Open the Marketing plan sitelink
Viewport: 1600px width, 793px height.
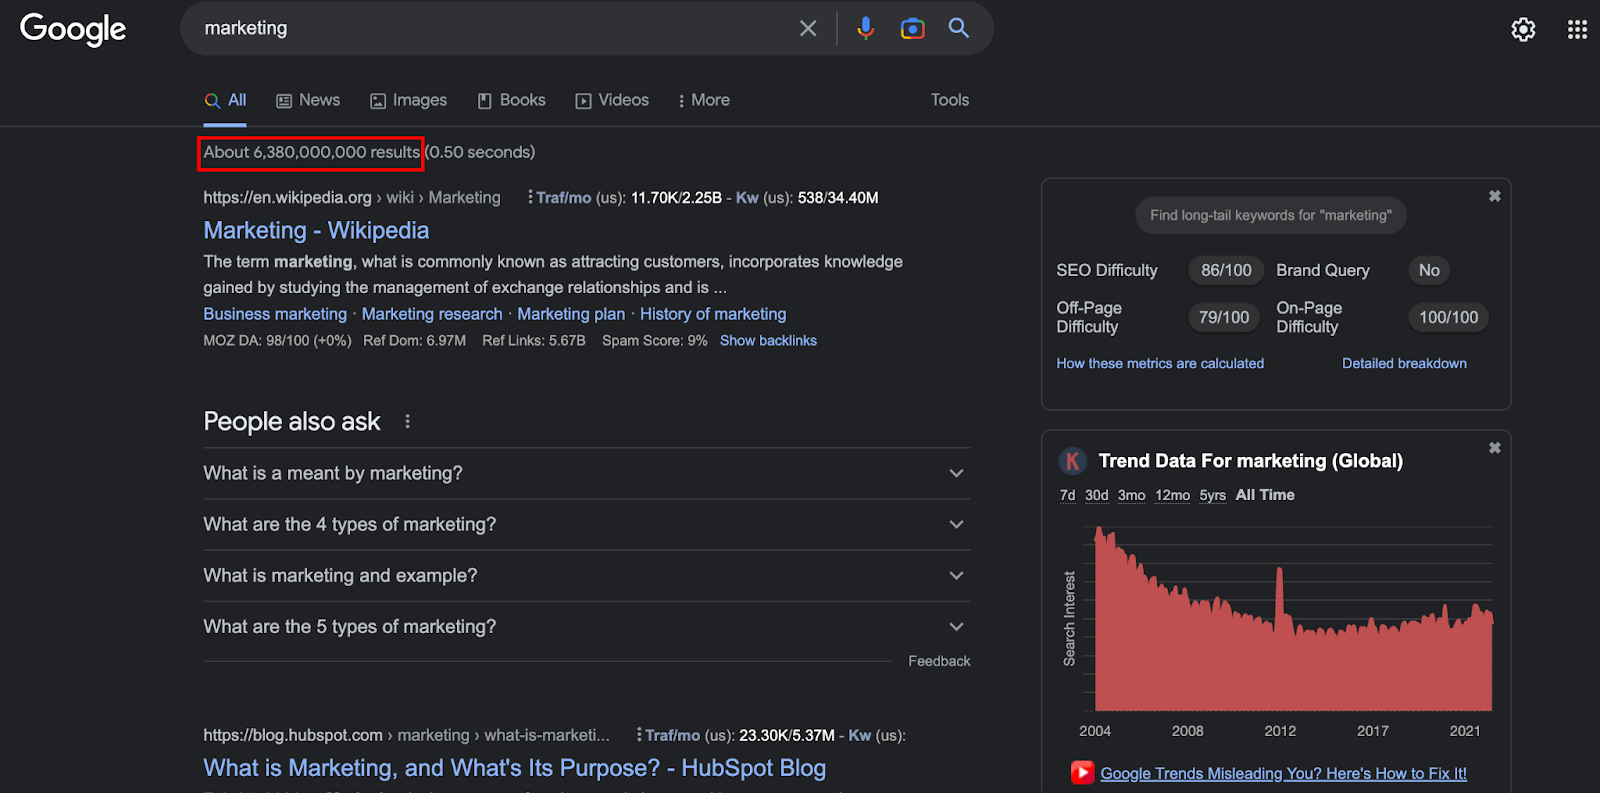571,314
